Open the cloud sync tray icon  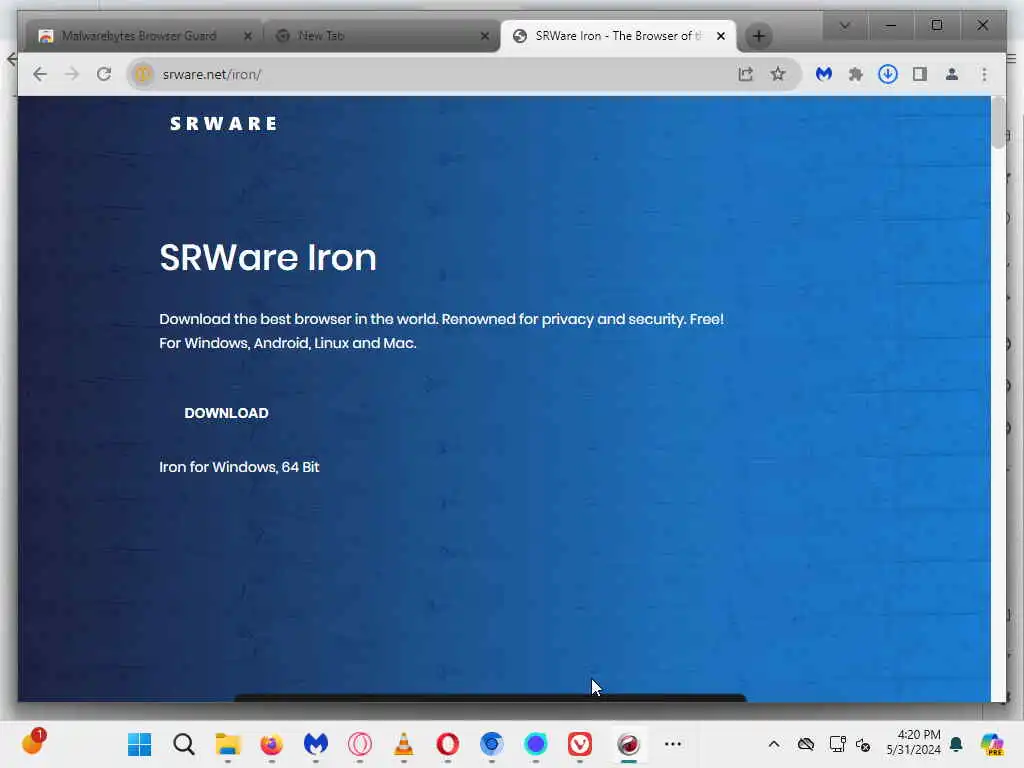click(x=806, y=744)
